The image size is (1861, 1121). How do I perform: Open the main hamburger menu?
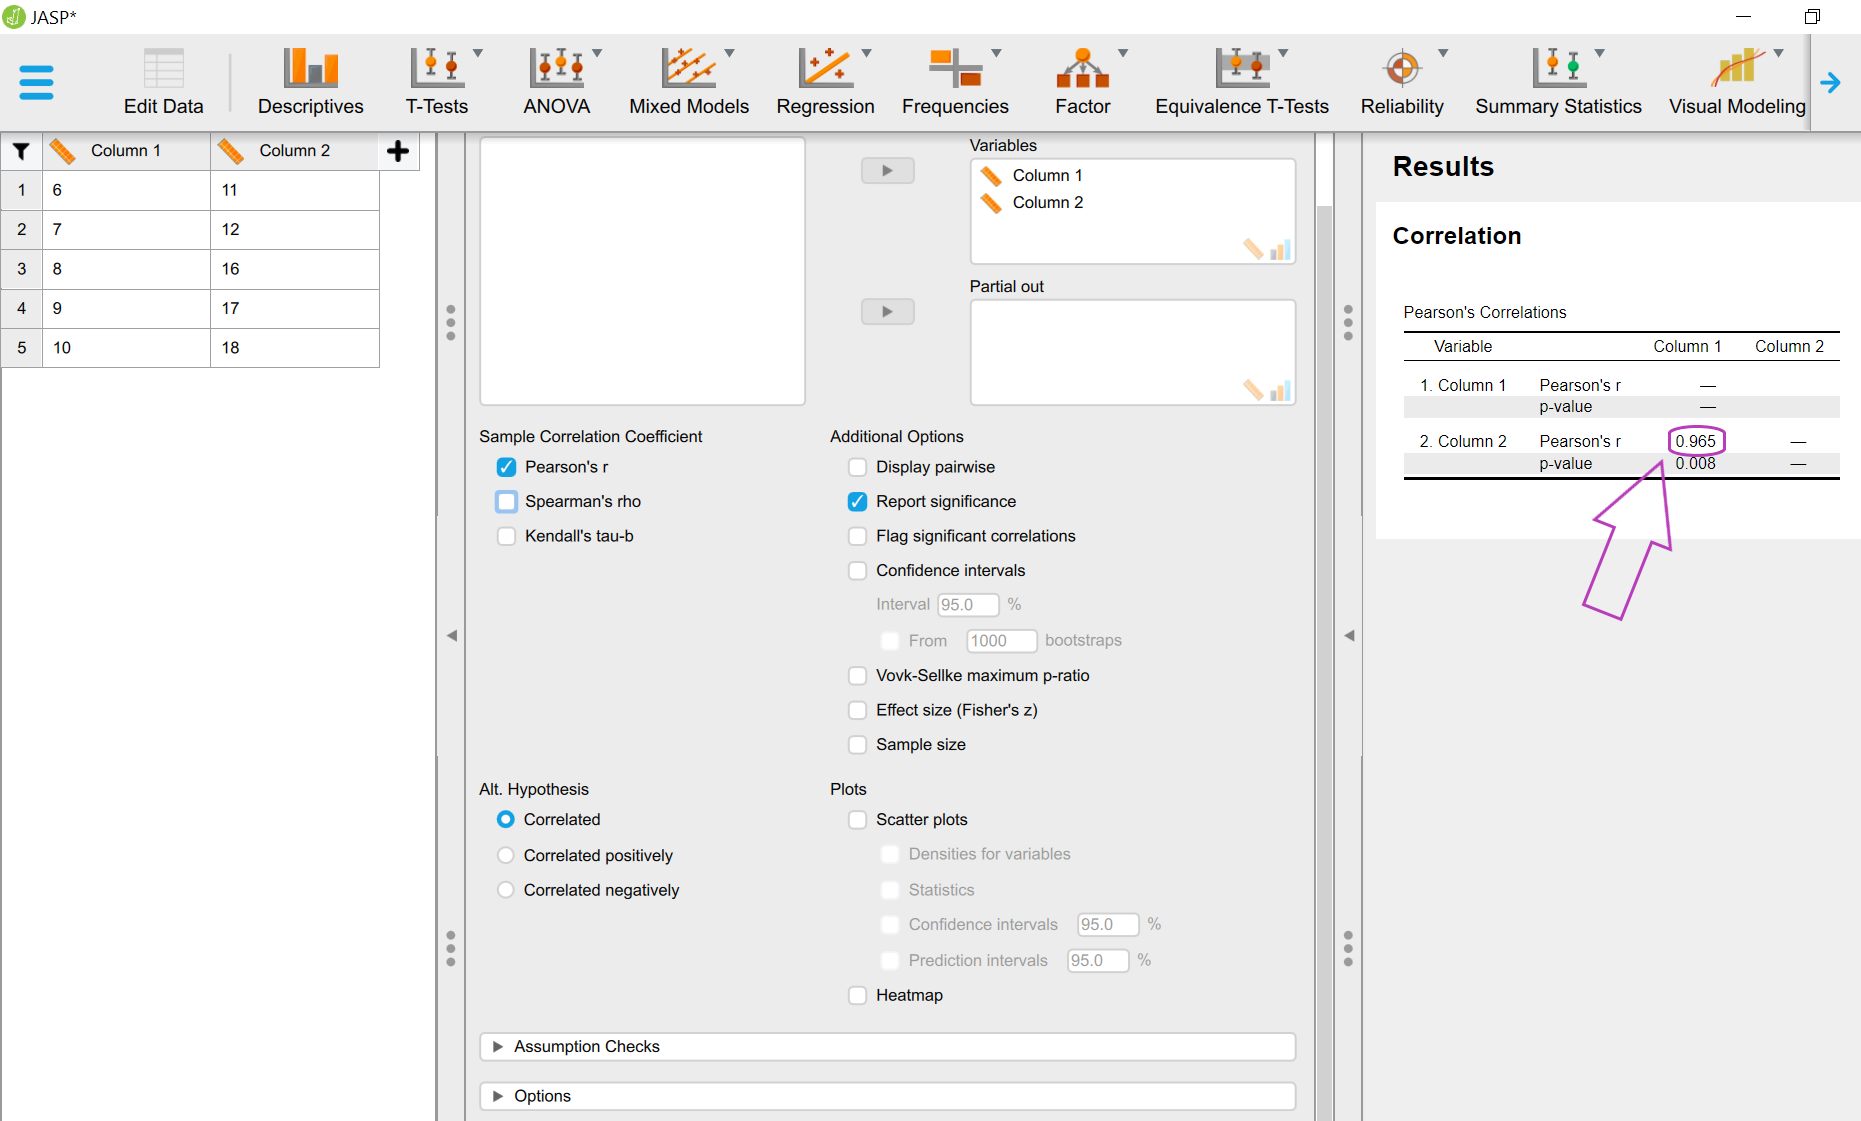pyautogui.click(x=36, y=82)
